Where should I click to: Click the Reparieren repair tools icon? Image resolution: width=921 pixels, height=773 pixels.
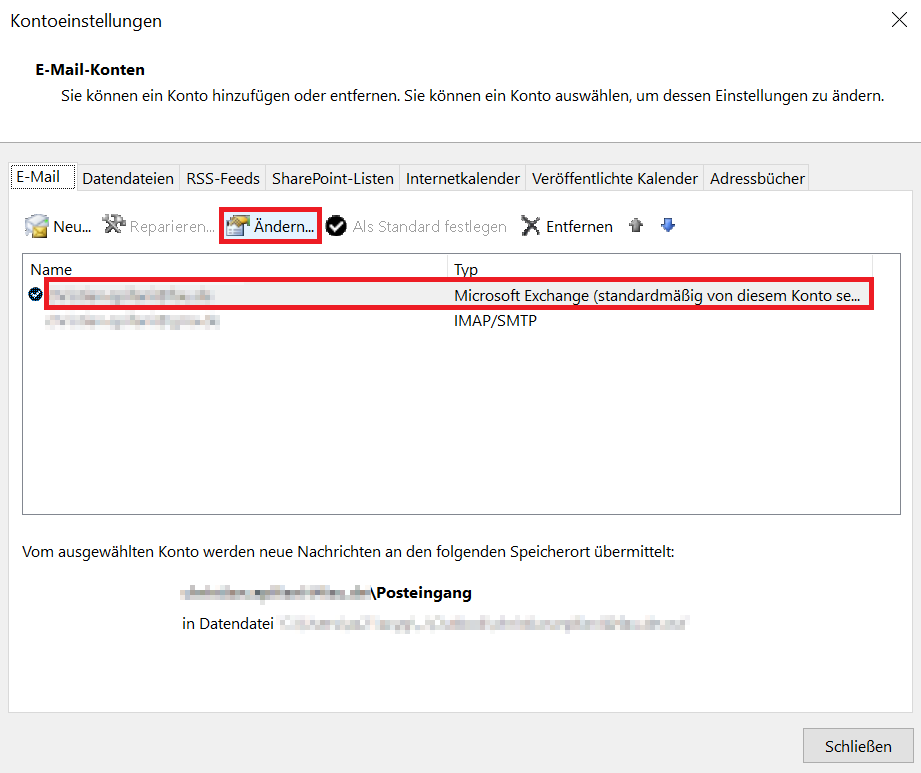[114, 226]
